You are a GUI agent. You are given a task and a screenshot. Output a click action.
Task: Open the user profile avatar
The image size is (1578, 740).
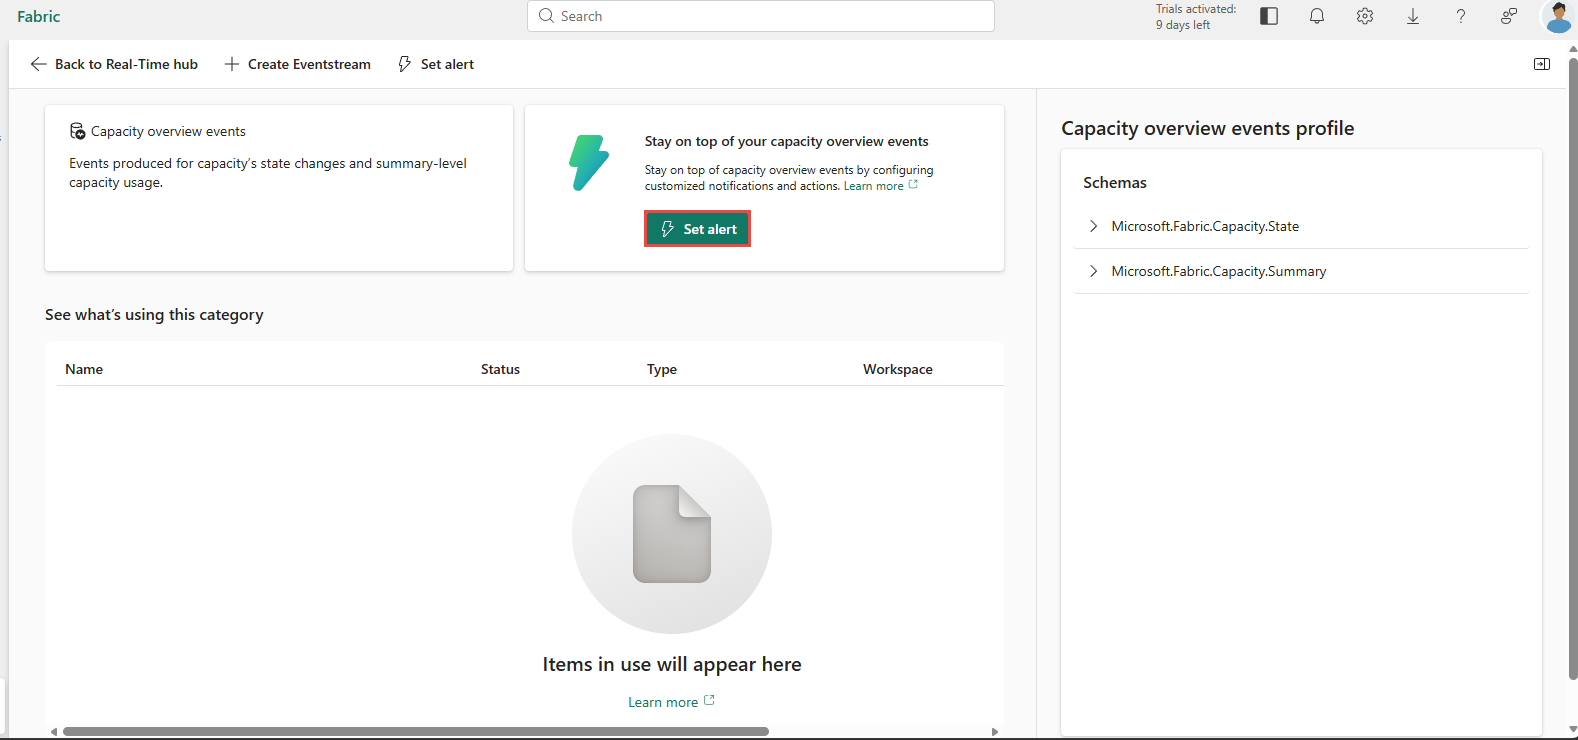click(1558, 16)
